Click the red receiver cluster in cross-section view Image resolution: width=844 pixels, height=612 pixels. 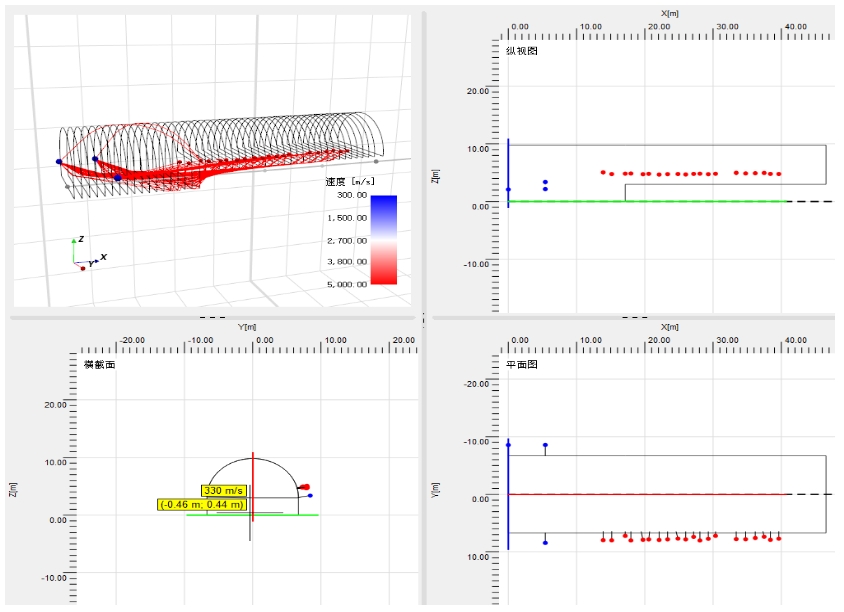(x=304, y=487)
